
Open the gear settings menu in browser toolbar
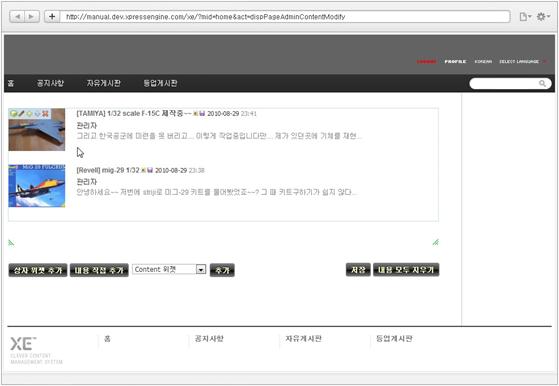pyautogui.click(x=543, y=16)
